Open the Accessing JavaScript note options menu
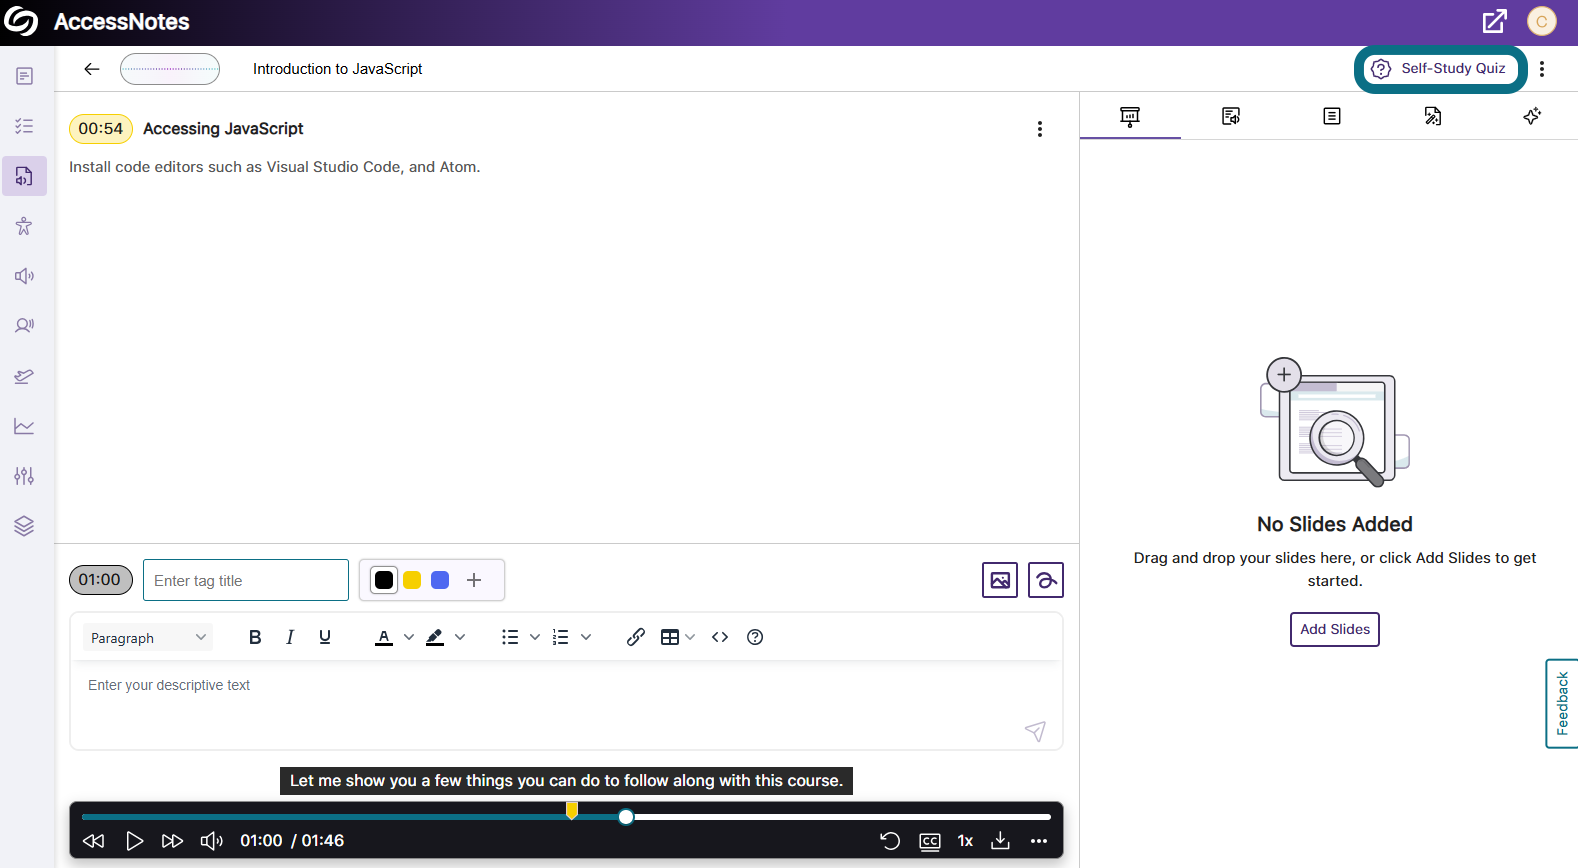 pos(1040,129)
